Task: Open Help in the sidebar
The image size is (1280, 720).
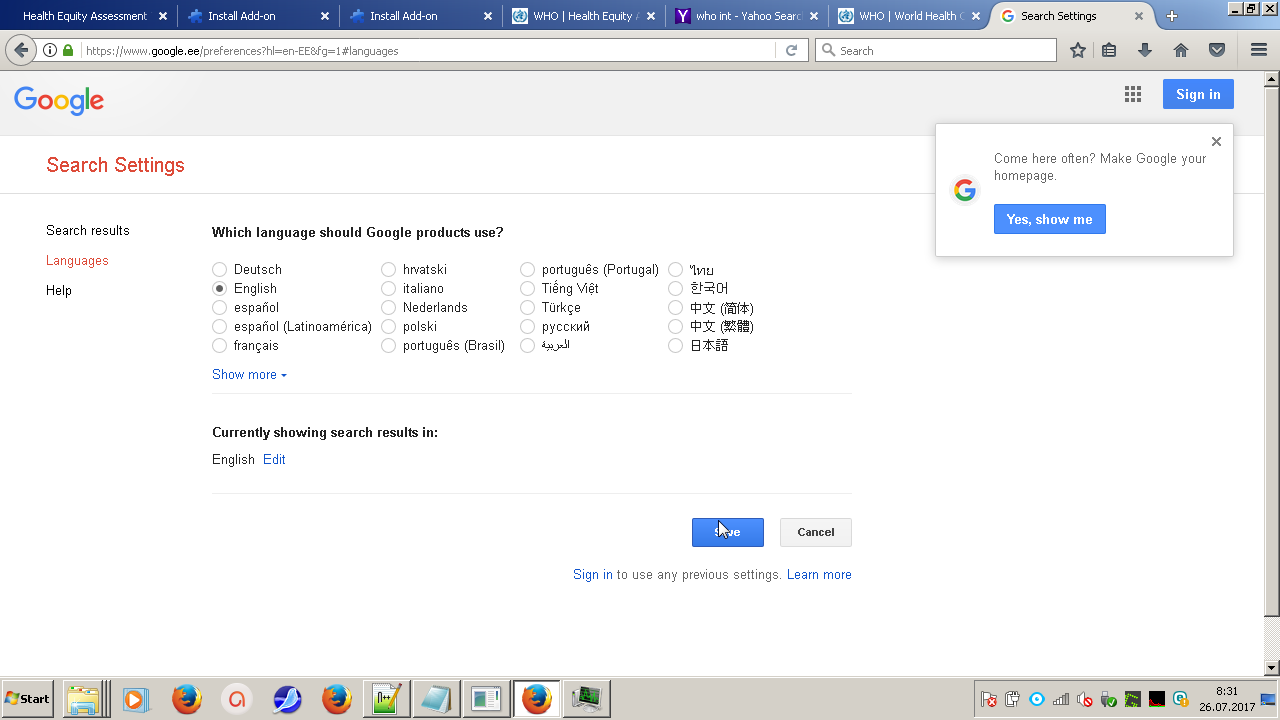Action: click(x=59, y=291)
